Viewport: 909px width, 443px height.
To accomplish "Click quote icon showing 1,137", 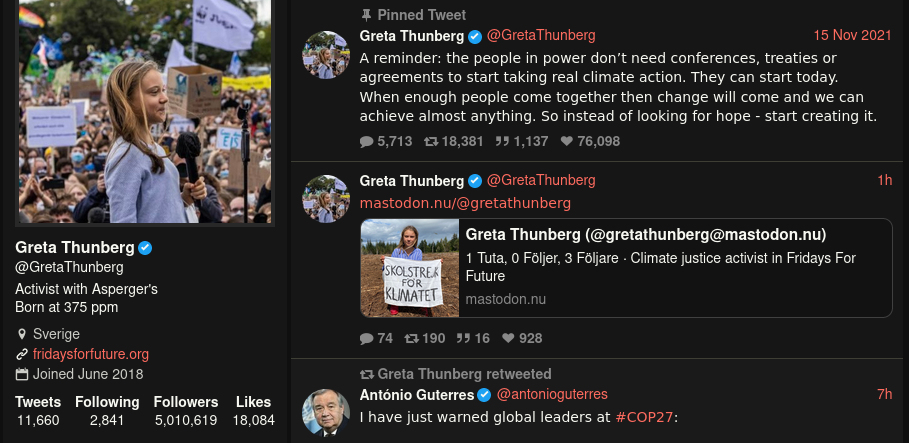I will (x=503, y=142).
